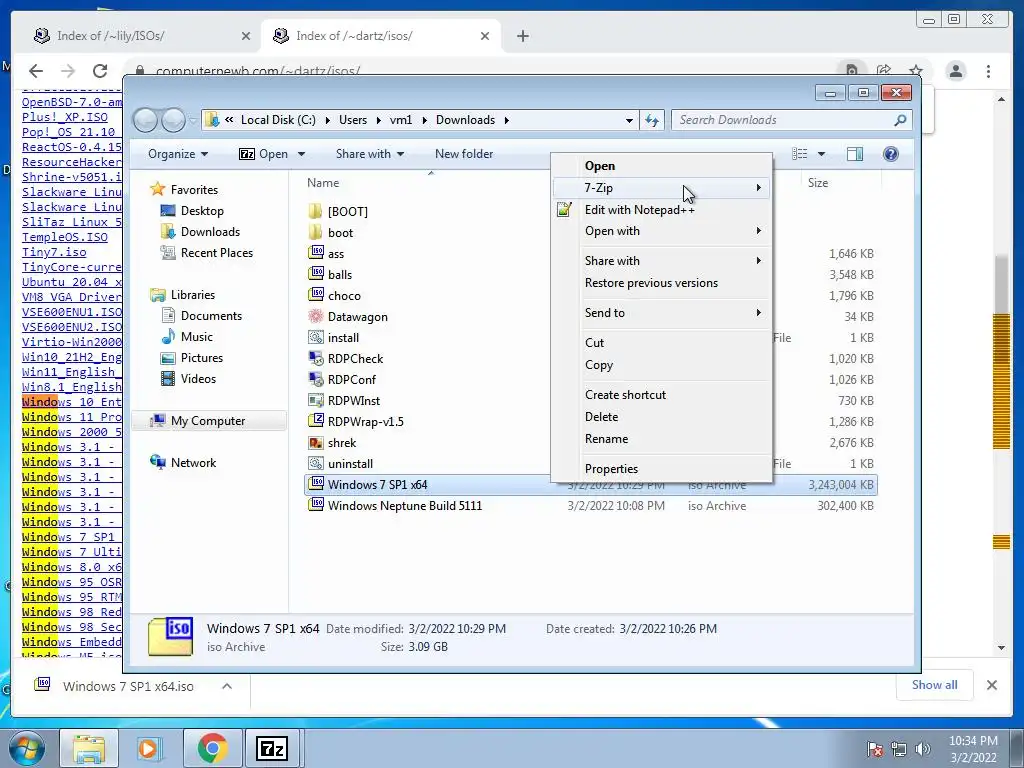
Task: Sort files by Size column header
Action: click(818, 184)
